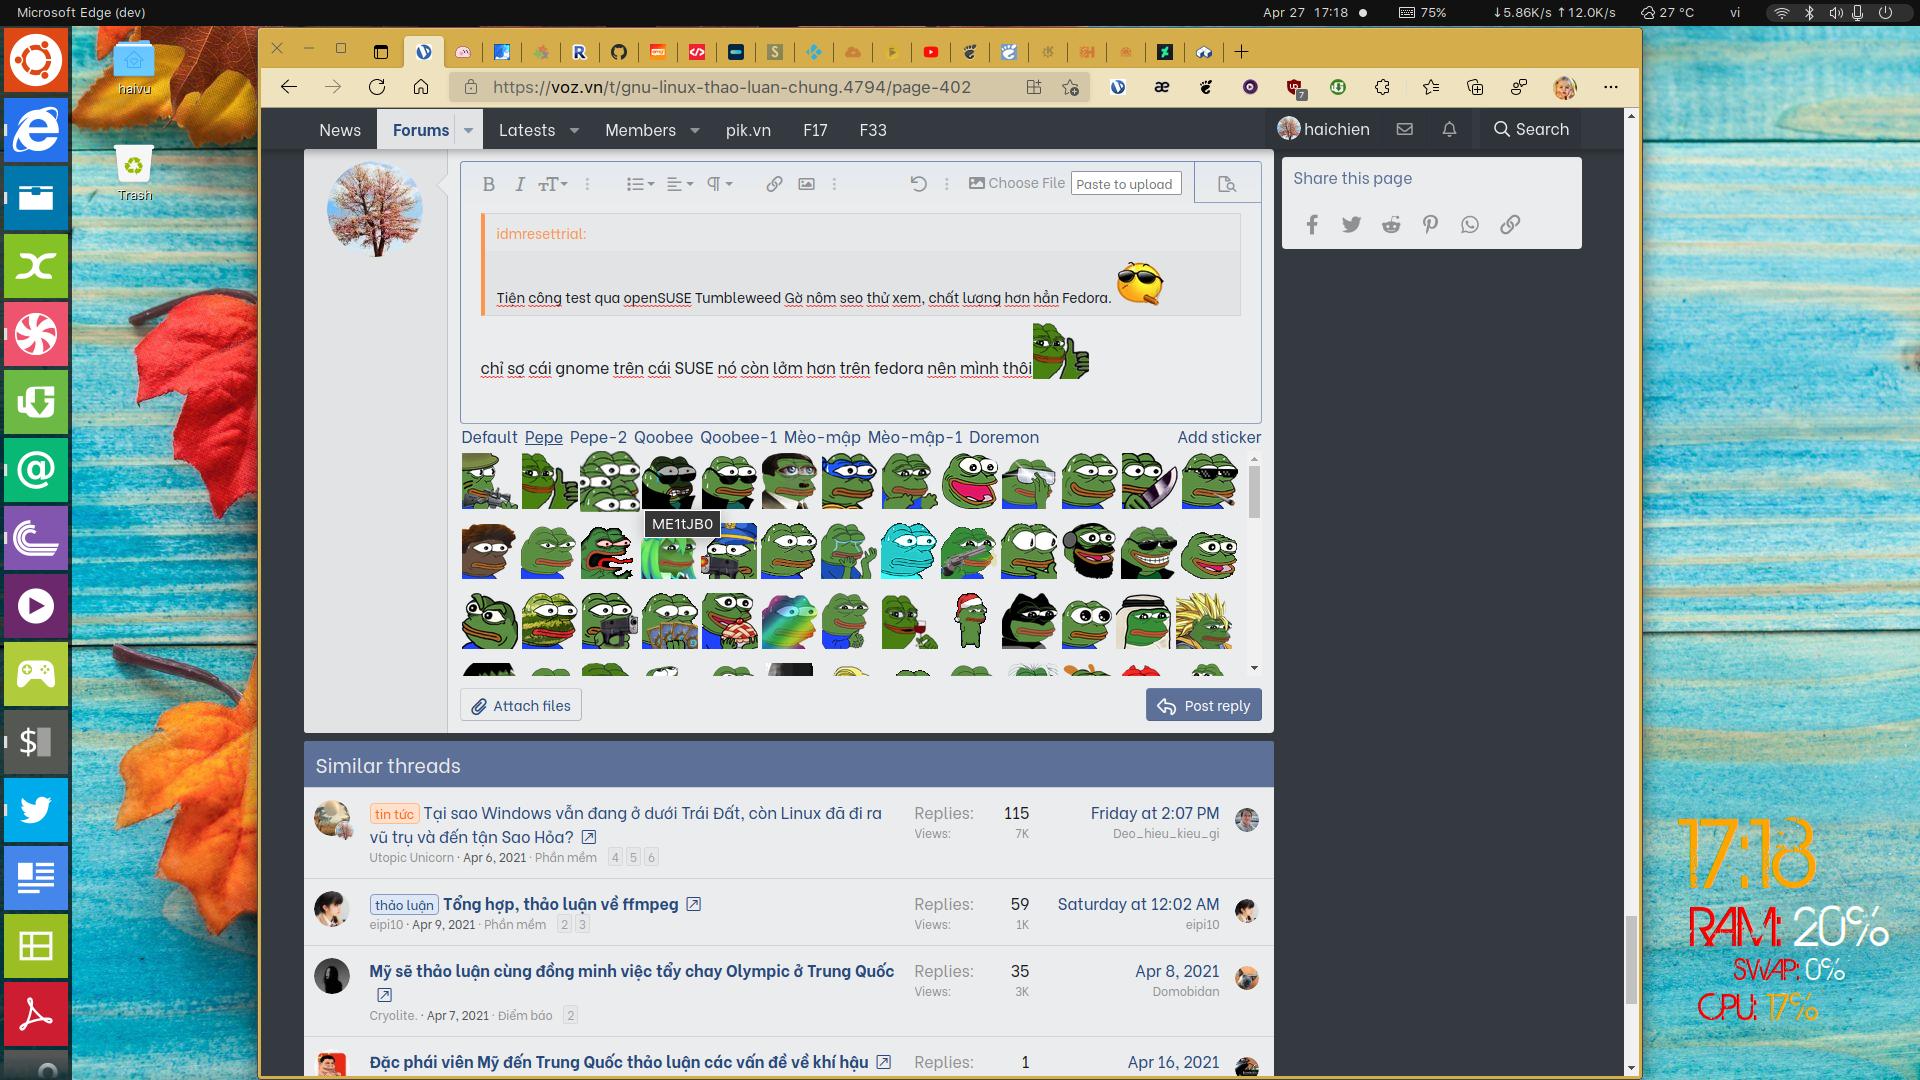1920x1080 pixels.
Task: Open the Twitter app in the dock
Action: coord(36,809)
